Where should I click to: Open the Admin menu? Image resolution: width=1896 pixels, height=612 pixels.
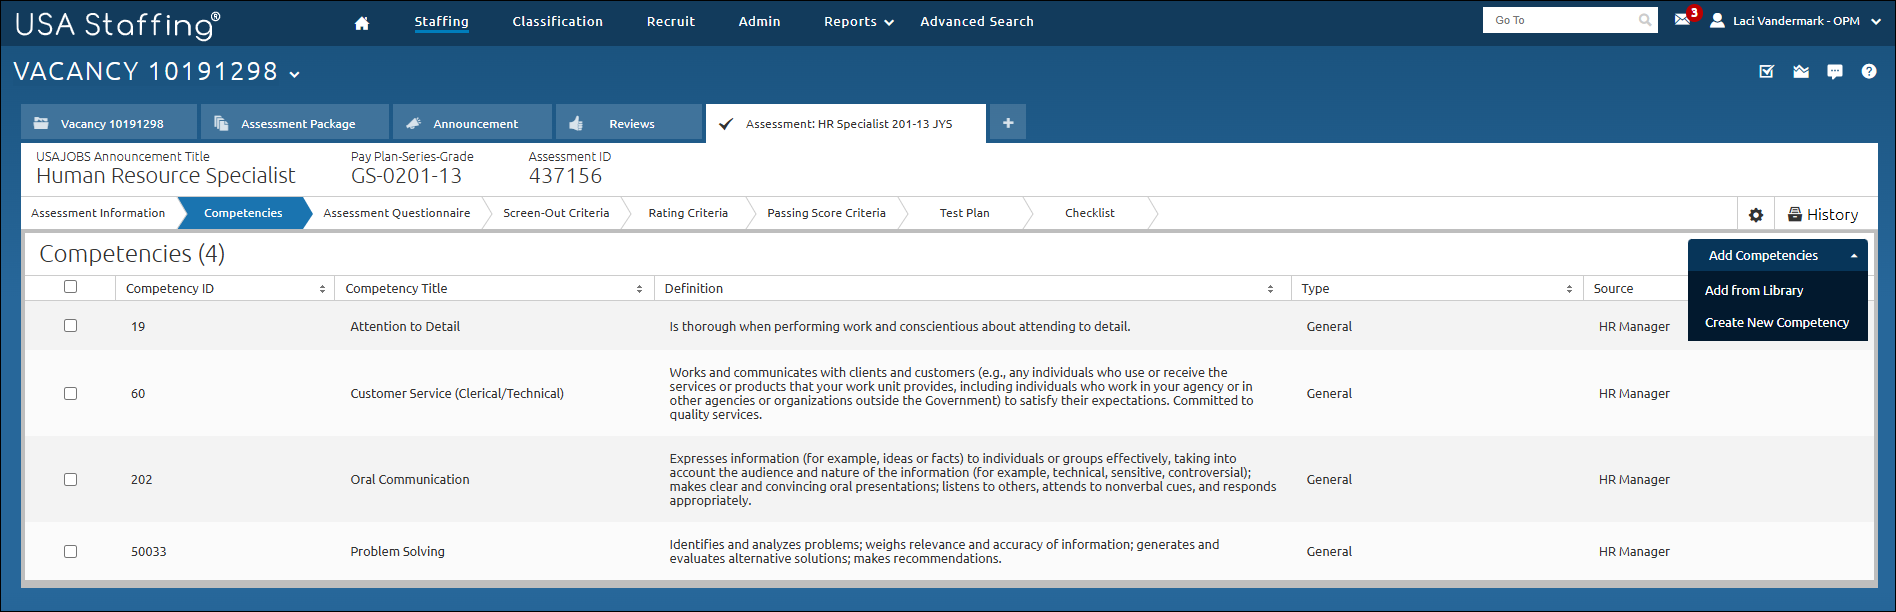(x=759, y=21)
